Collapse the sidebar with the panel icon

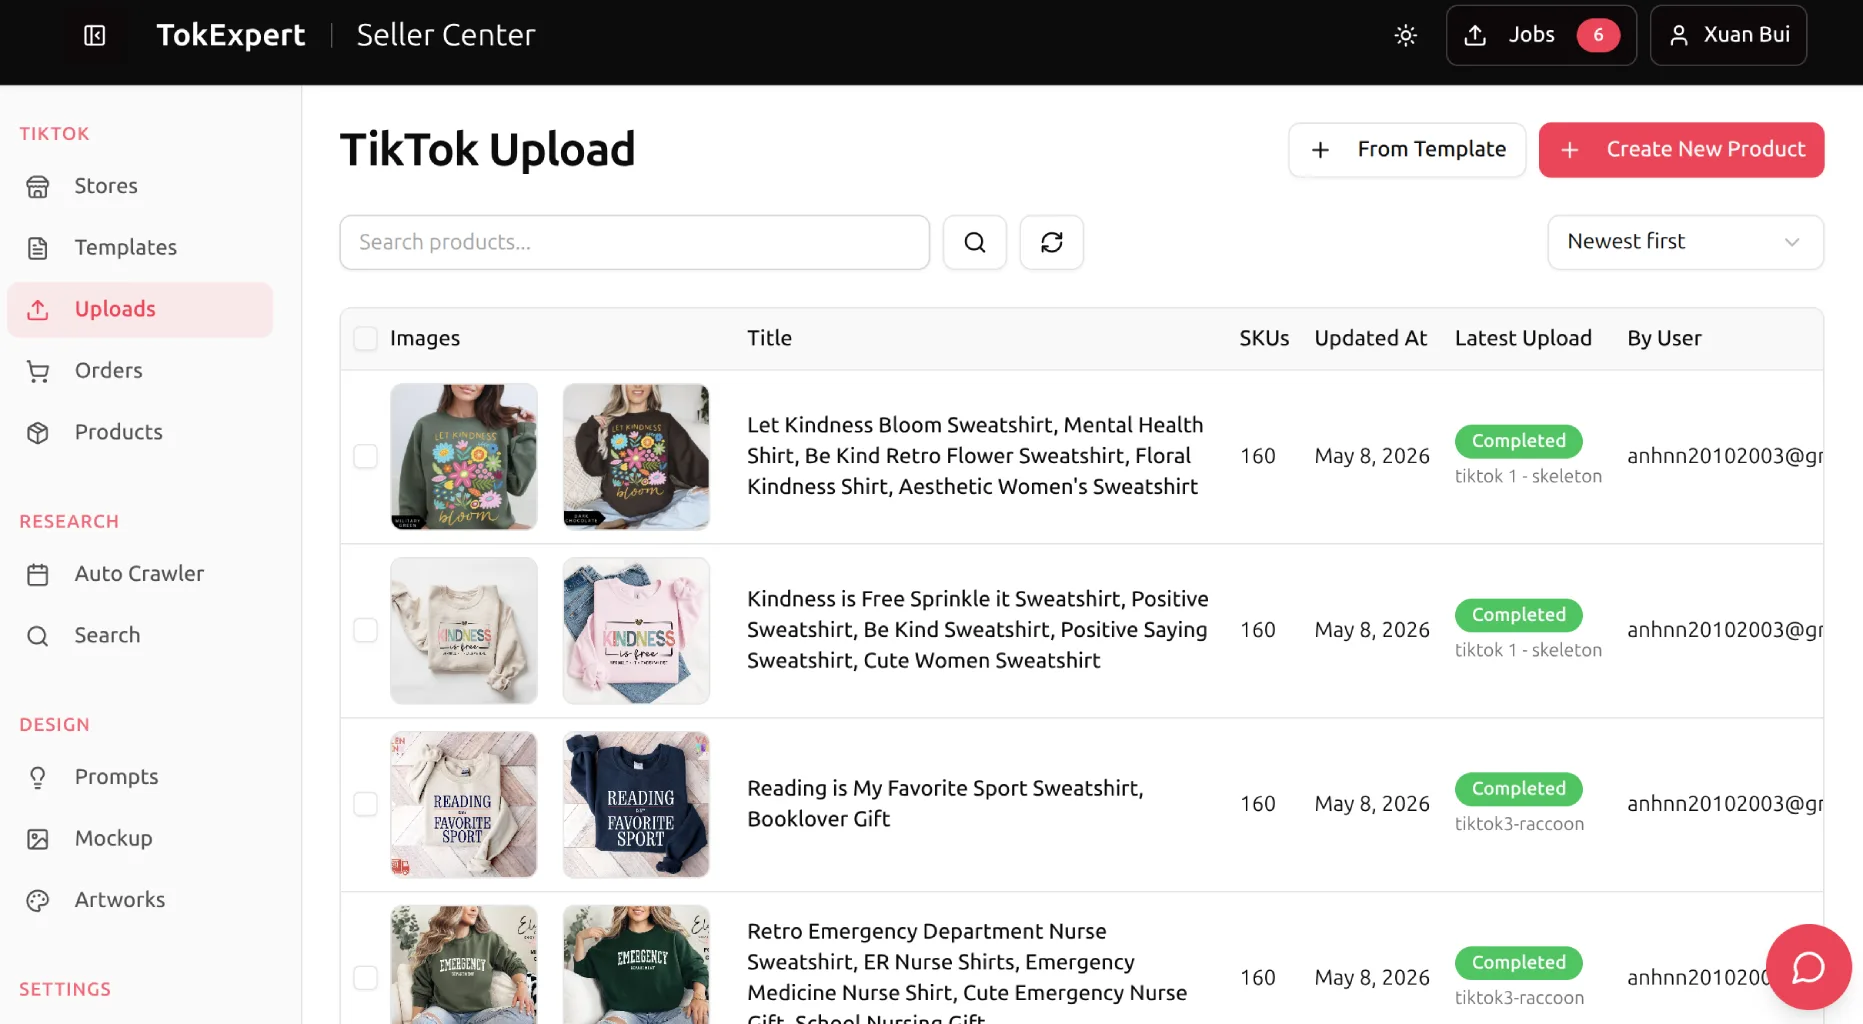click(95, 36)
